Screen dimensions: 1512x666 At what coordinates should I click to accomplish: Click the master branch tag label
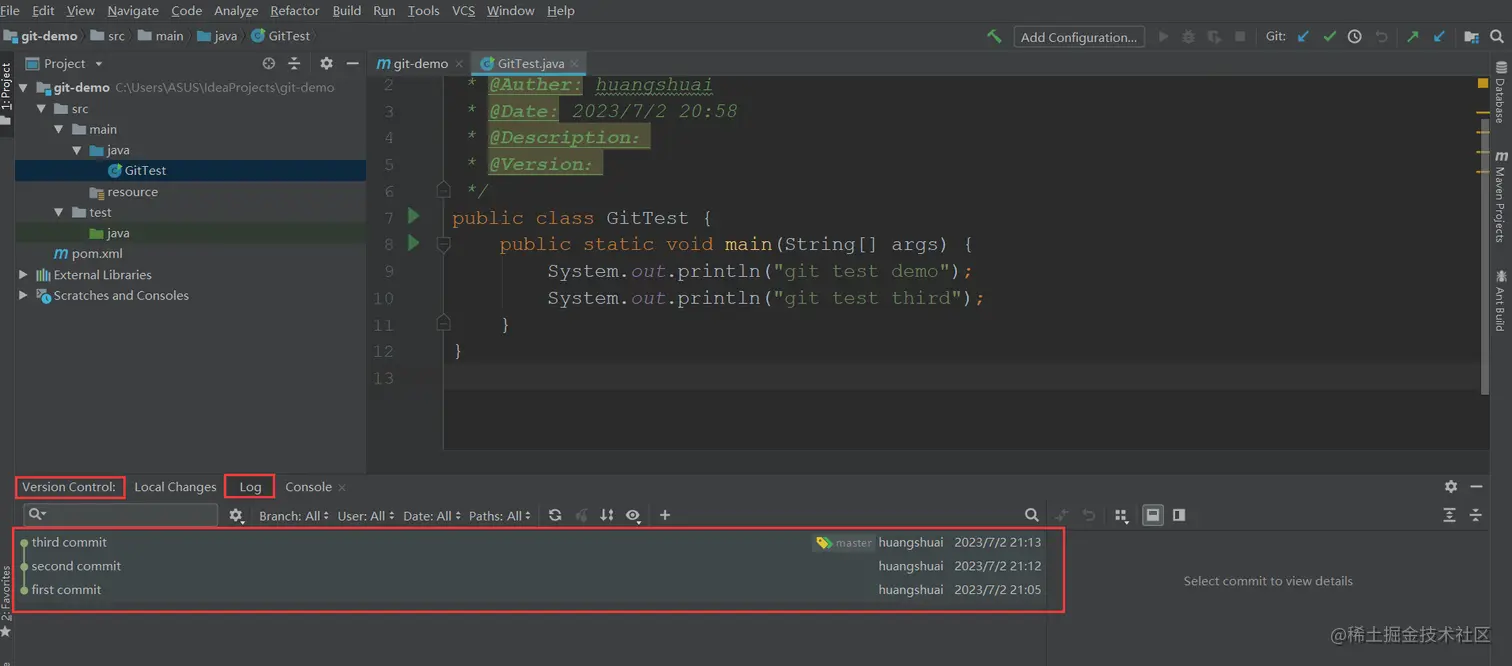coord(845,542)
